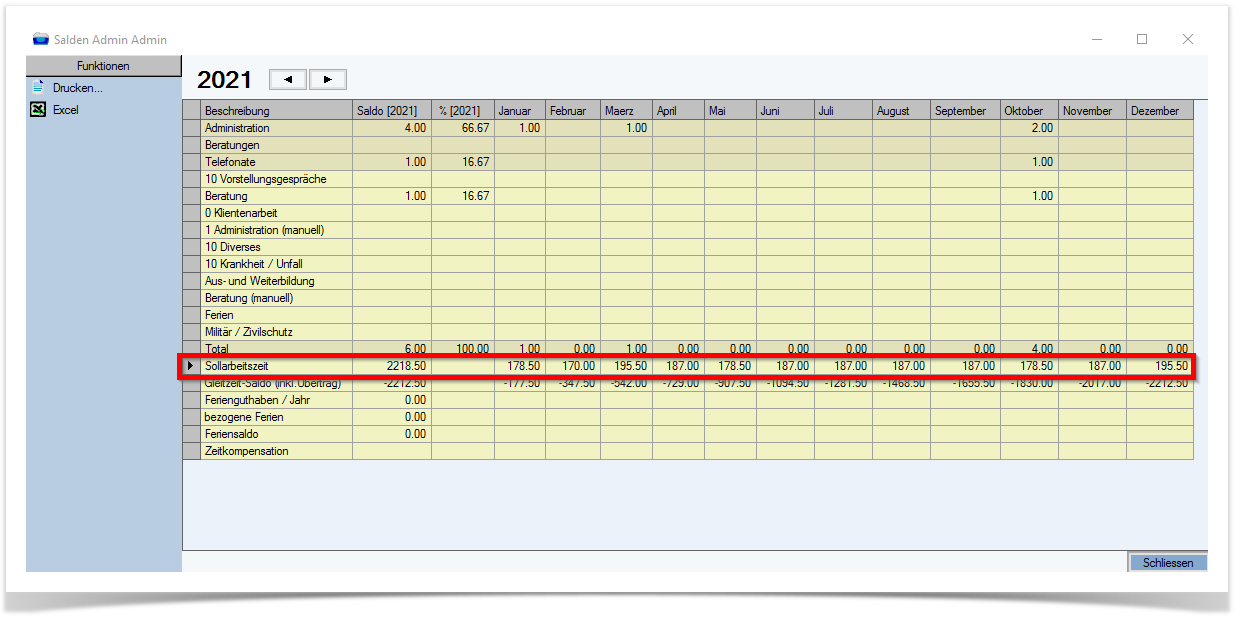Screen dimensions: 1242x621
Task: Click the Salden window title icon
Action: coord(41,39)
